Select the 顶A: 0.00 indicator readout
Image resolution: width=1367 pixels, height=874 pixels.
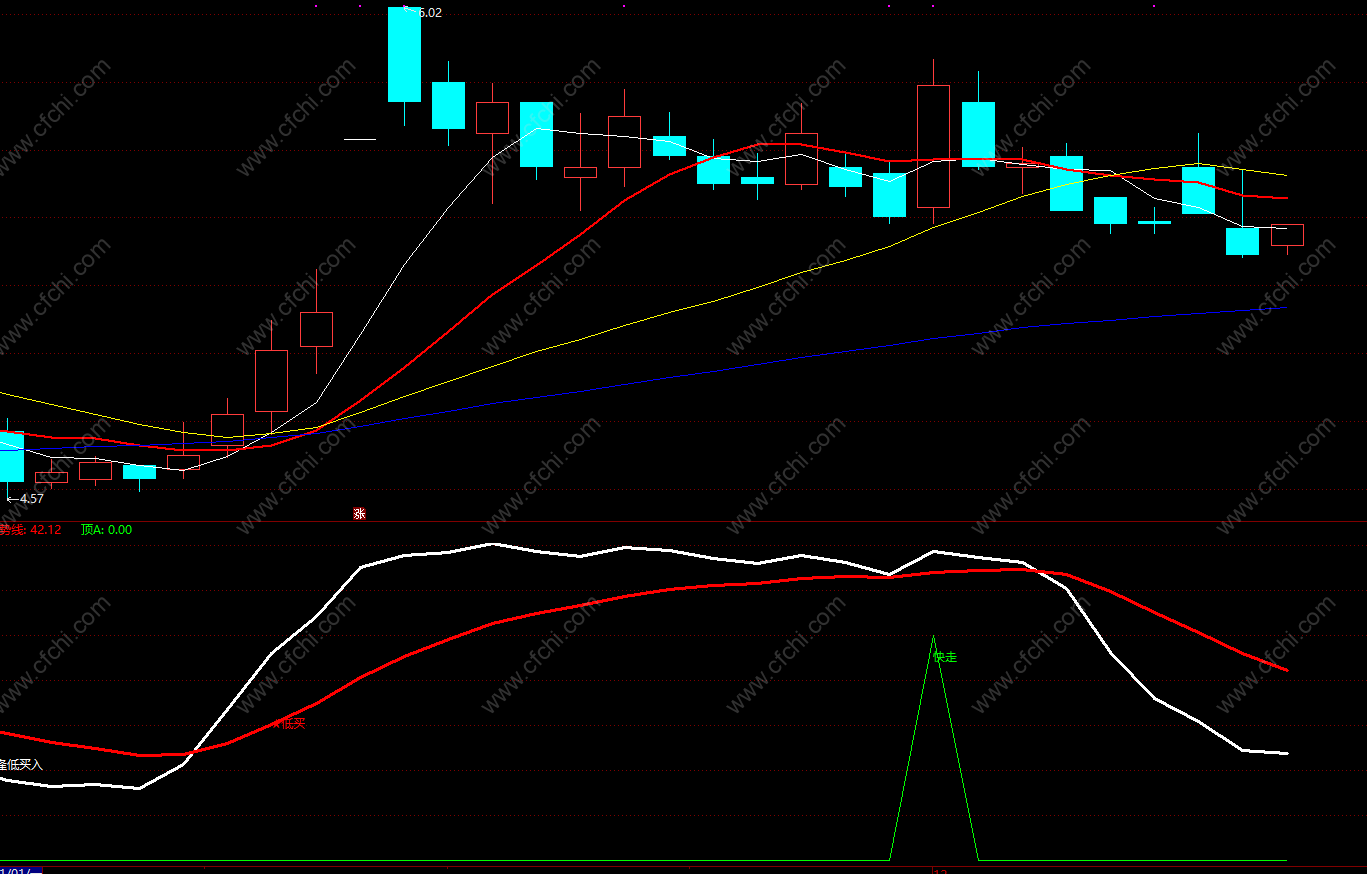coord(106,530)
